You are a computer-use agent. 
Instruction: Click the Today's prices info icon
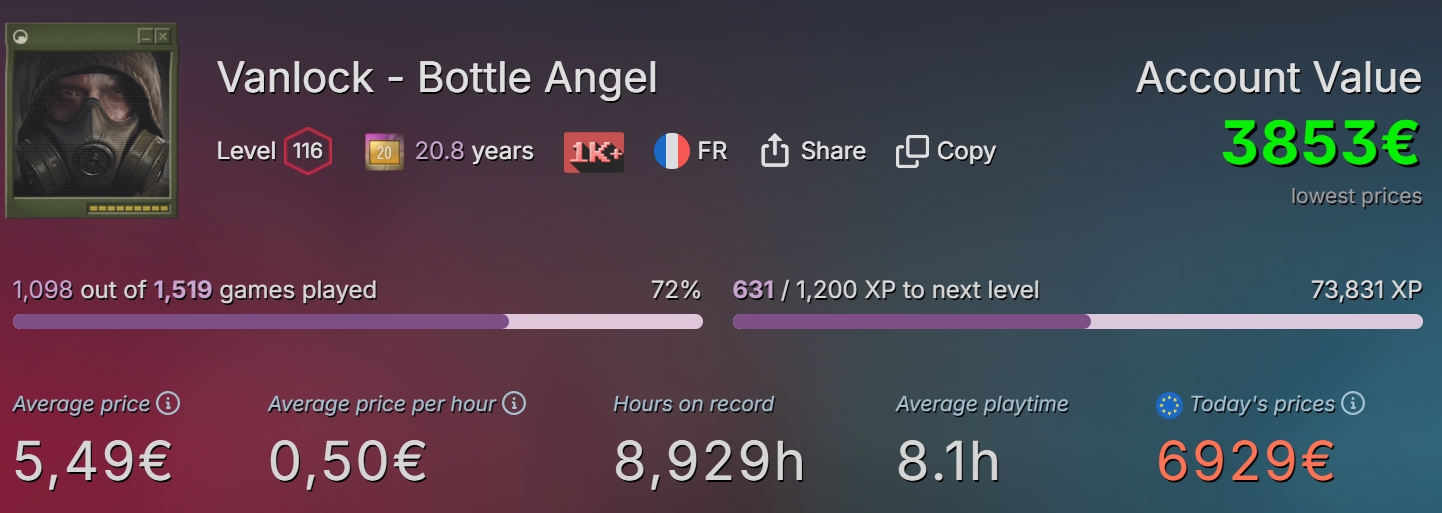point(1353,404)
